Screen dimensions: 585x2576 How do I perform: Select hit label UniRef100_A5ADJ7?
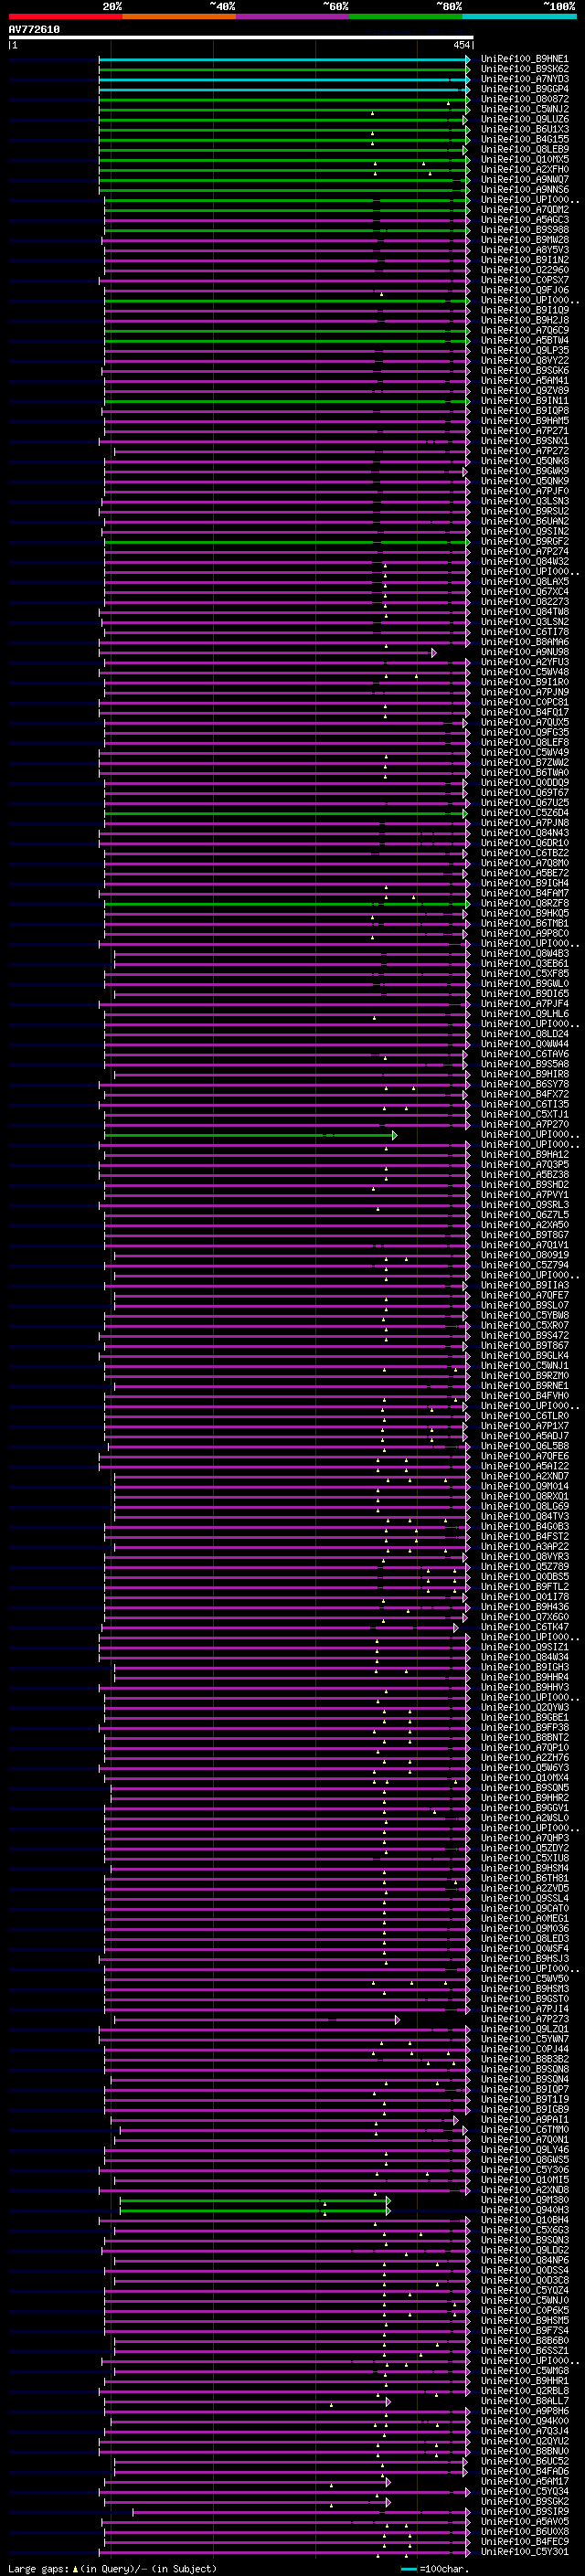pos(524,1437)
